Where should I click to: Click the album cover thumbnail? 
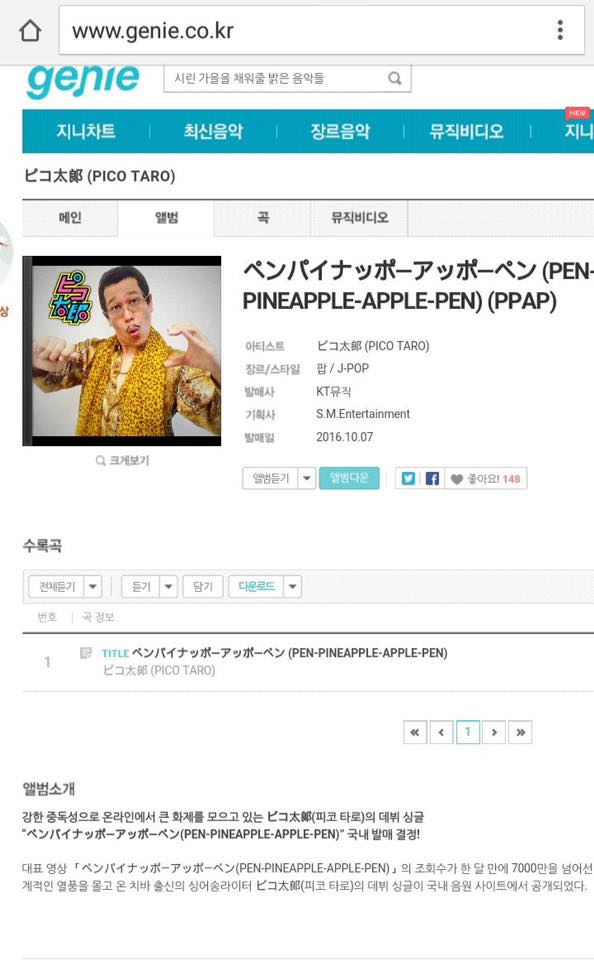pyautogui.click(x=122, y=351)
